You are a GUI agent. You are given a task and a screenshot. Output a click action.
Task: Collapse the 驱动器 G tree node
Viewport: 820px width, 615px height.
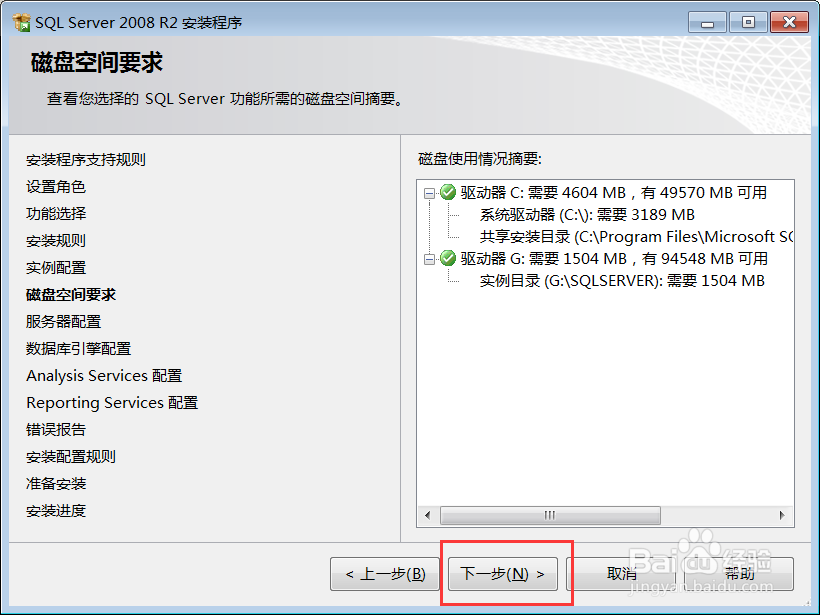tap(429, 259)
